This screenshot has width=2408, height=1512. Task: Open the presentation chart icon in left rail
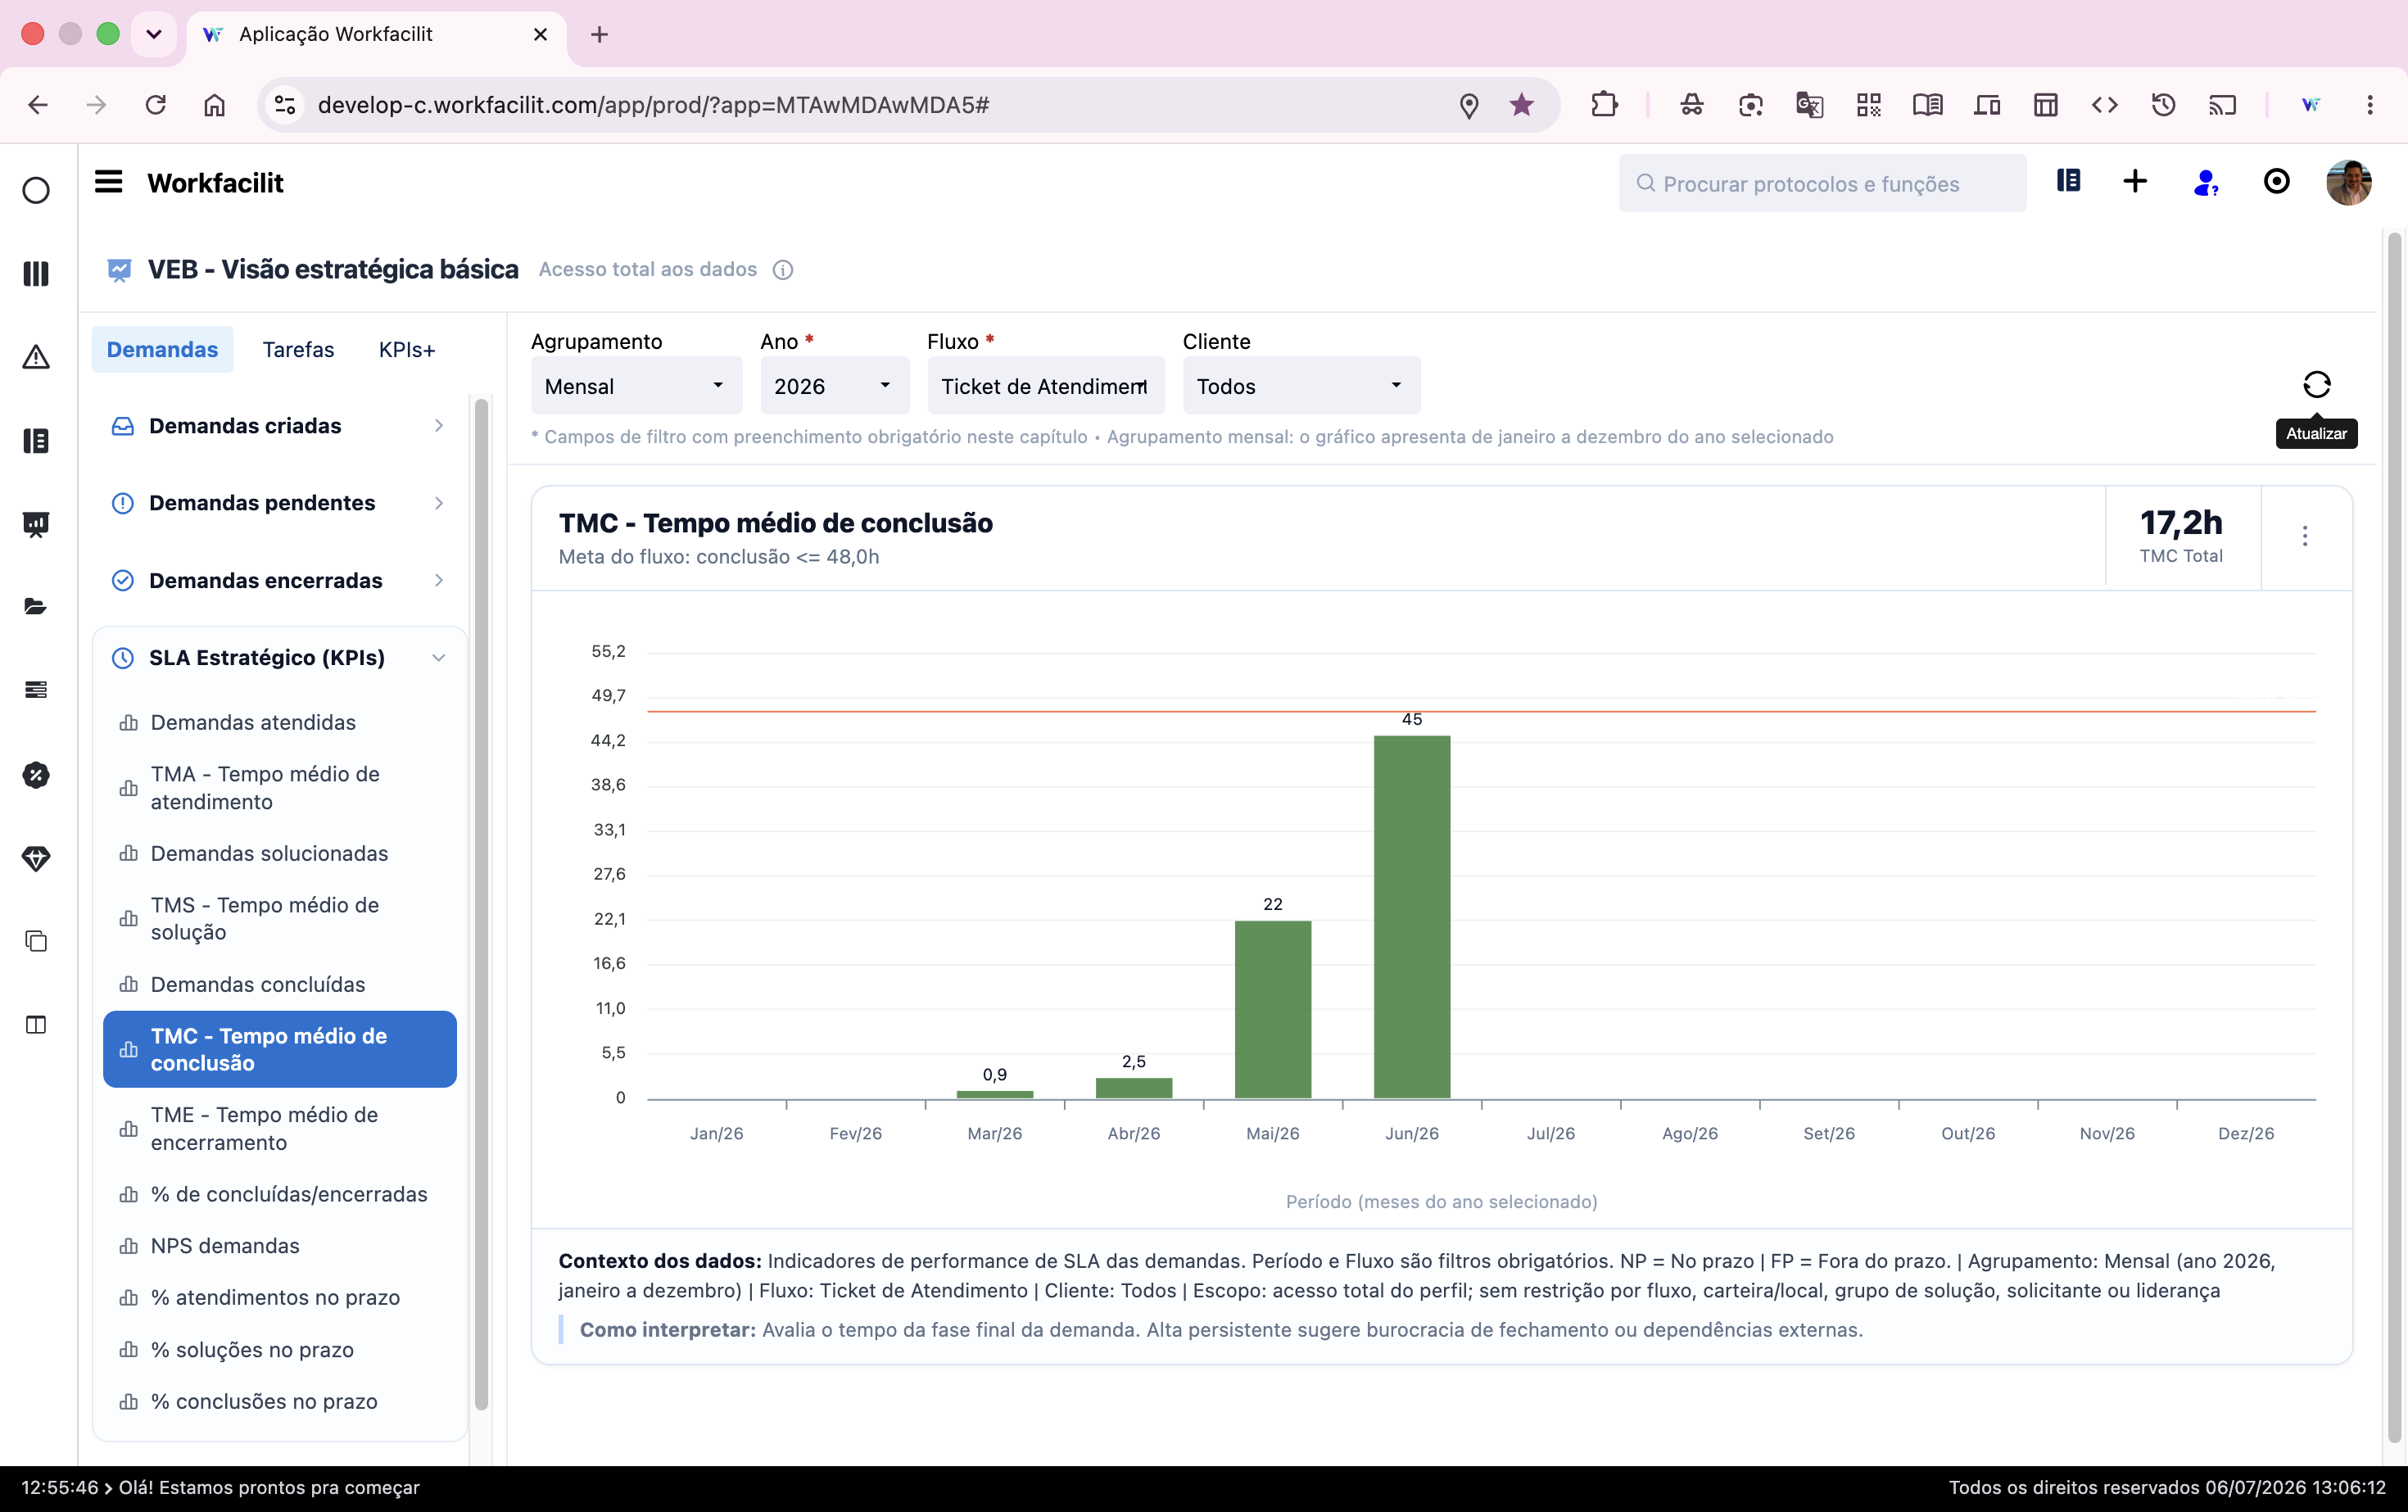click(36, 524)
